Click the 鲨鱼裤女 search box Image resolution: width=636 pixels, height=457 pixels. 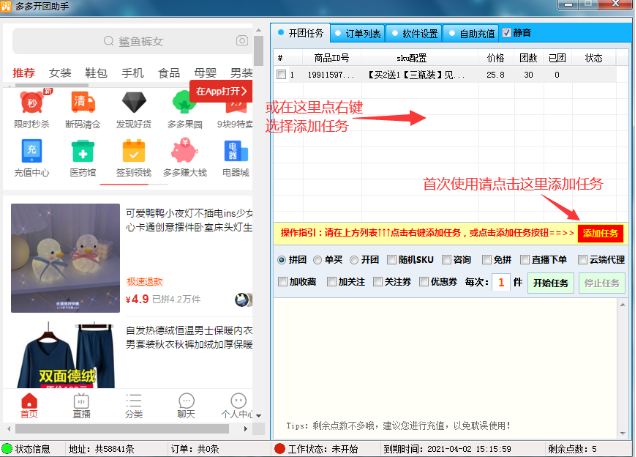point(133,41)
